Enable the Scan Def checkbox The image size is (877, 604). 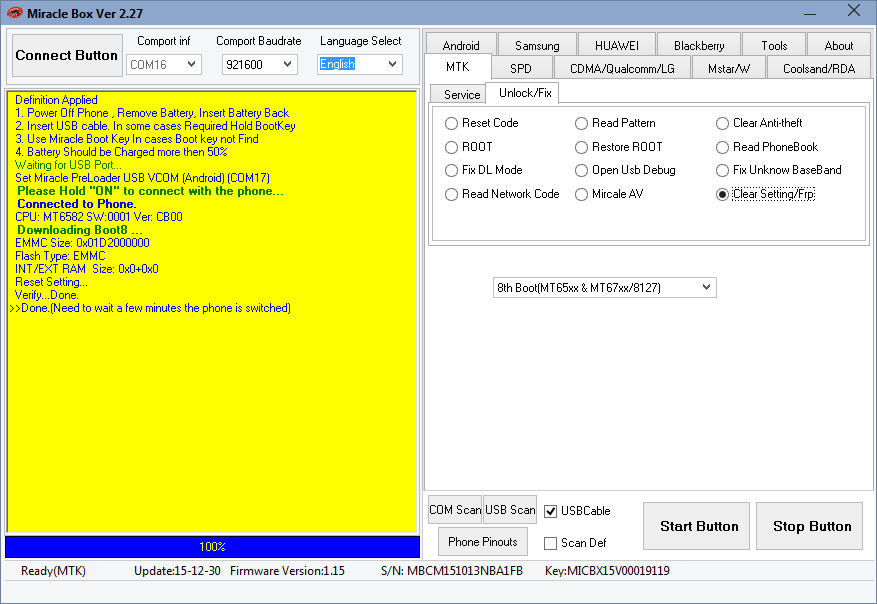(x=550, y=543)
